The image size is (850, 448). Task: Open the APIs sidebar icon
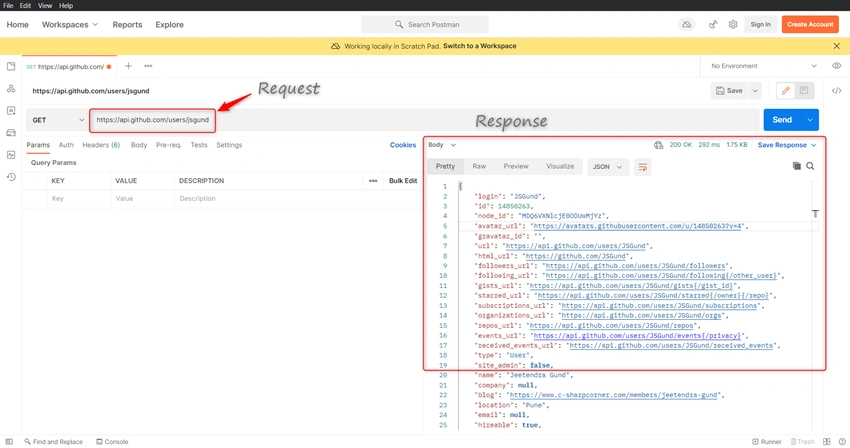click(11, 88)
